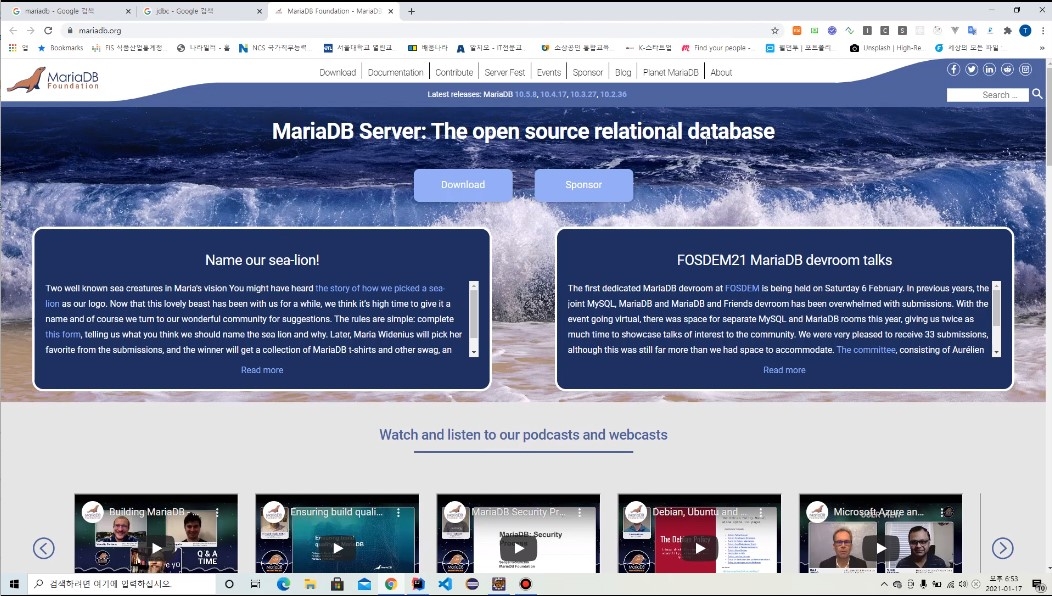Screen dimensions: 1052x596
Task: Open MariaDB LinkedIn page icon
Action: [x=990, y=69]
